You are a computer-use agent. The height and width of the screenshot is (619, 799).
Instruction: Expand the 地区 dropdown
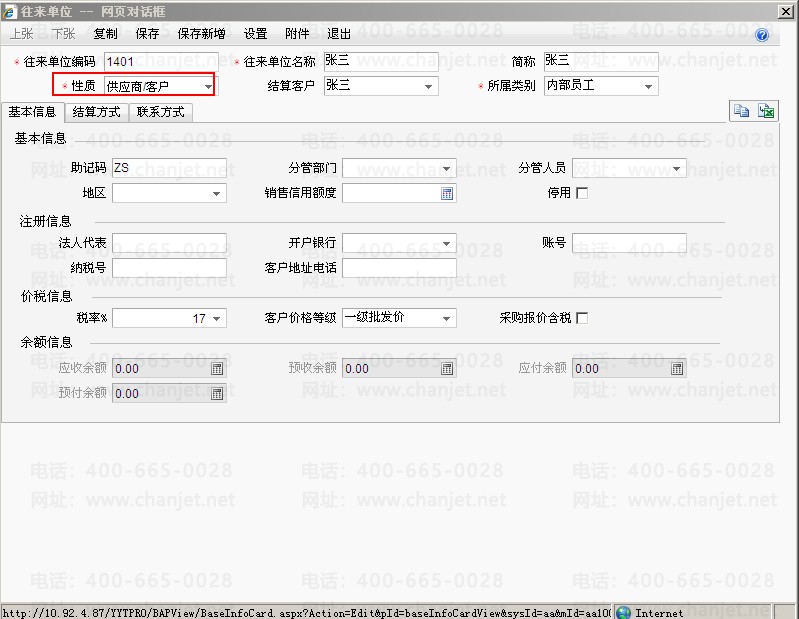coord(217,194)
